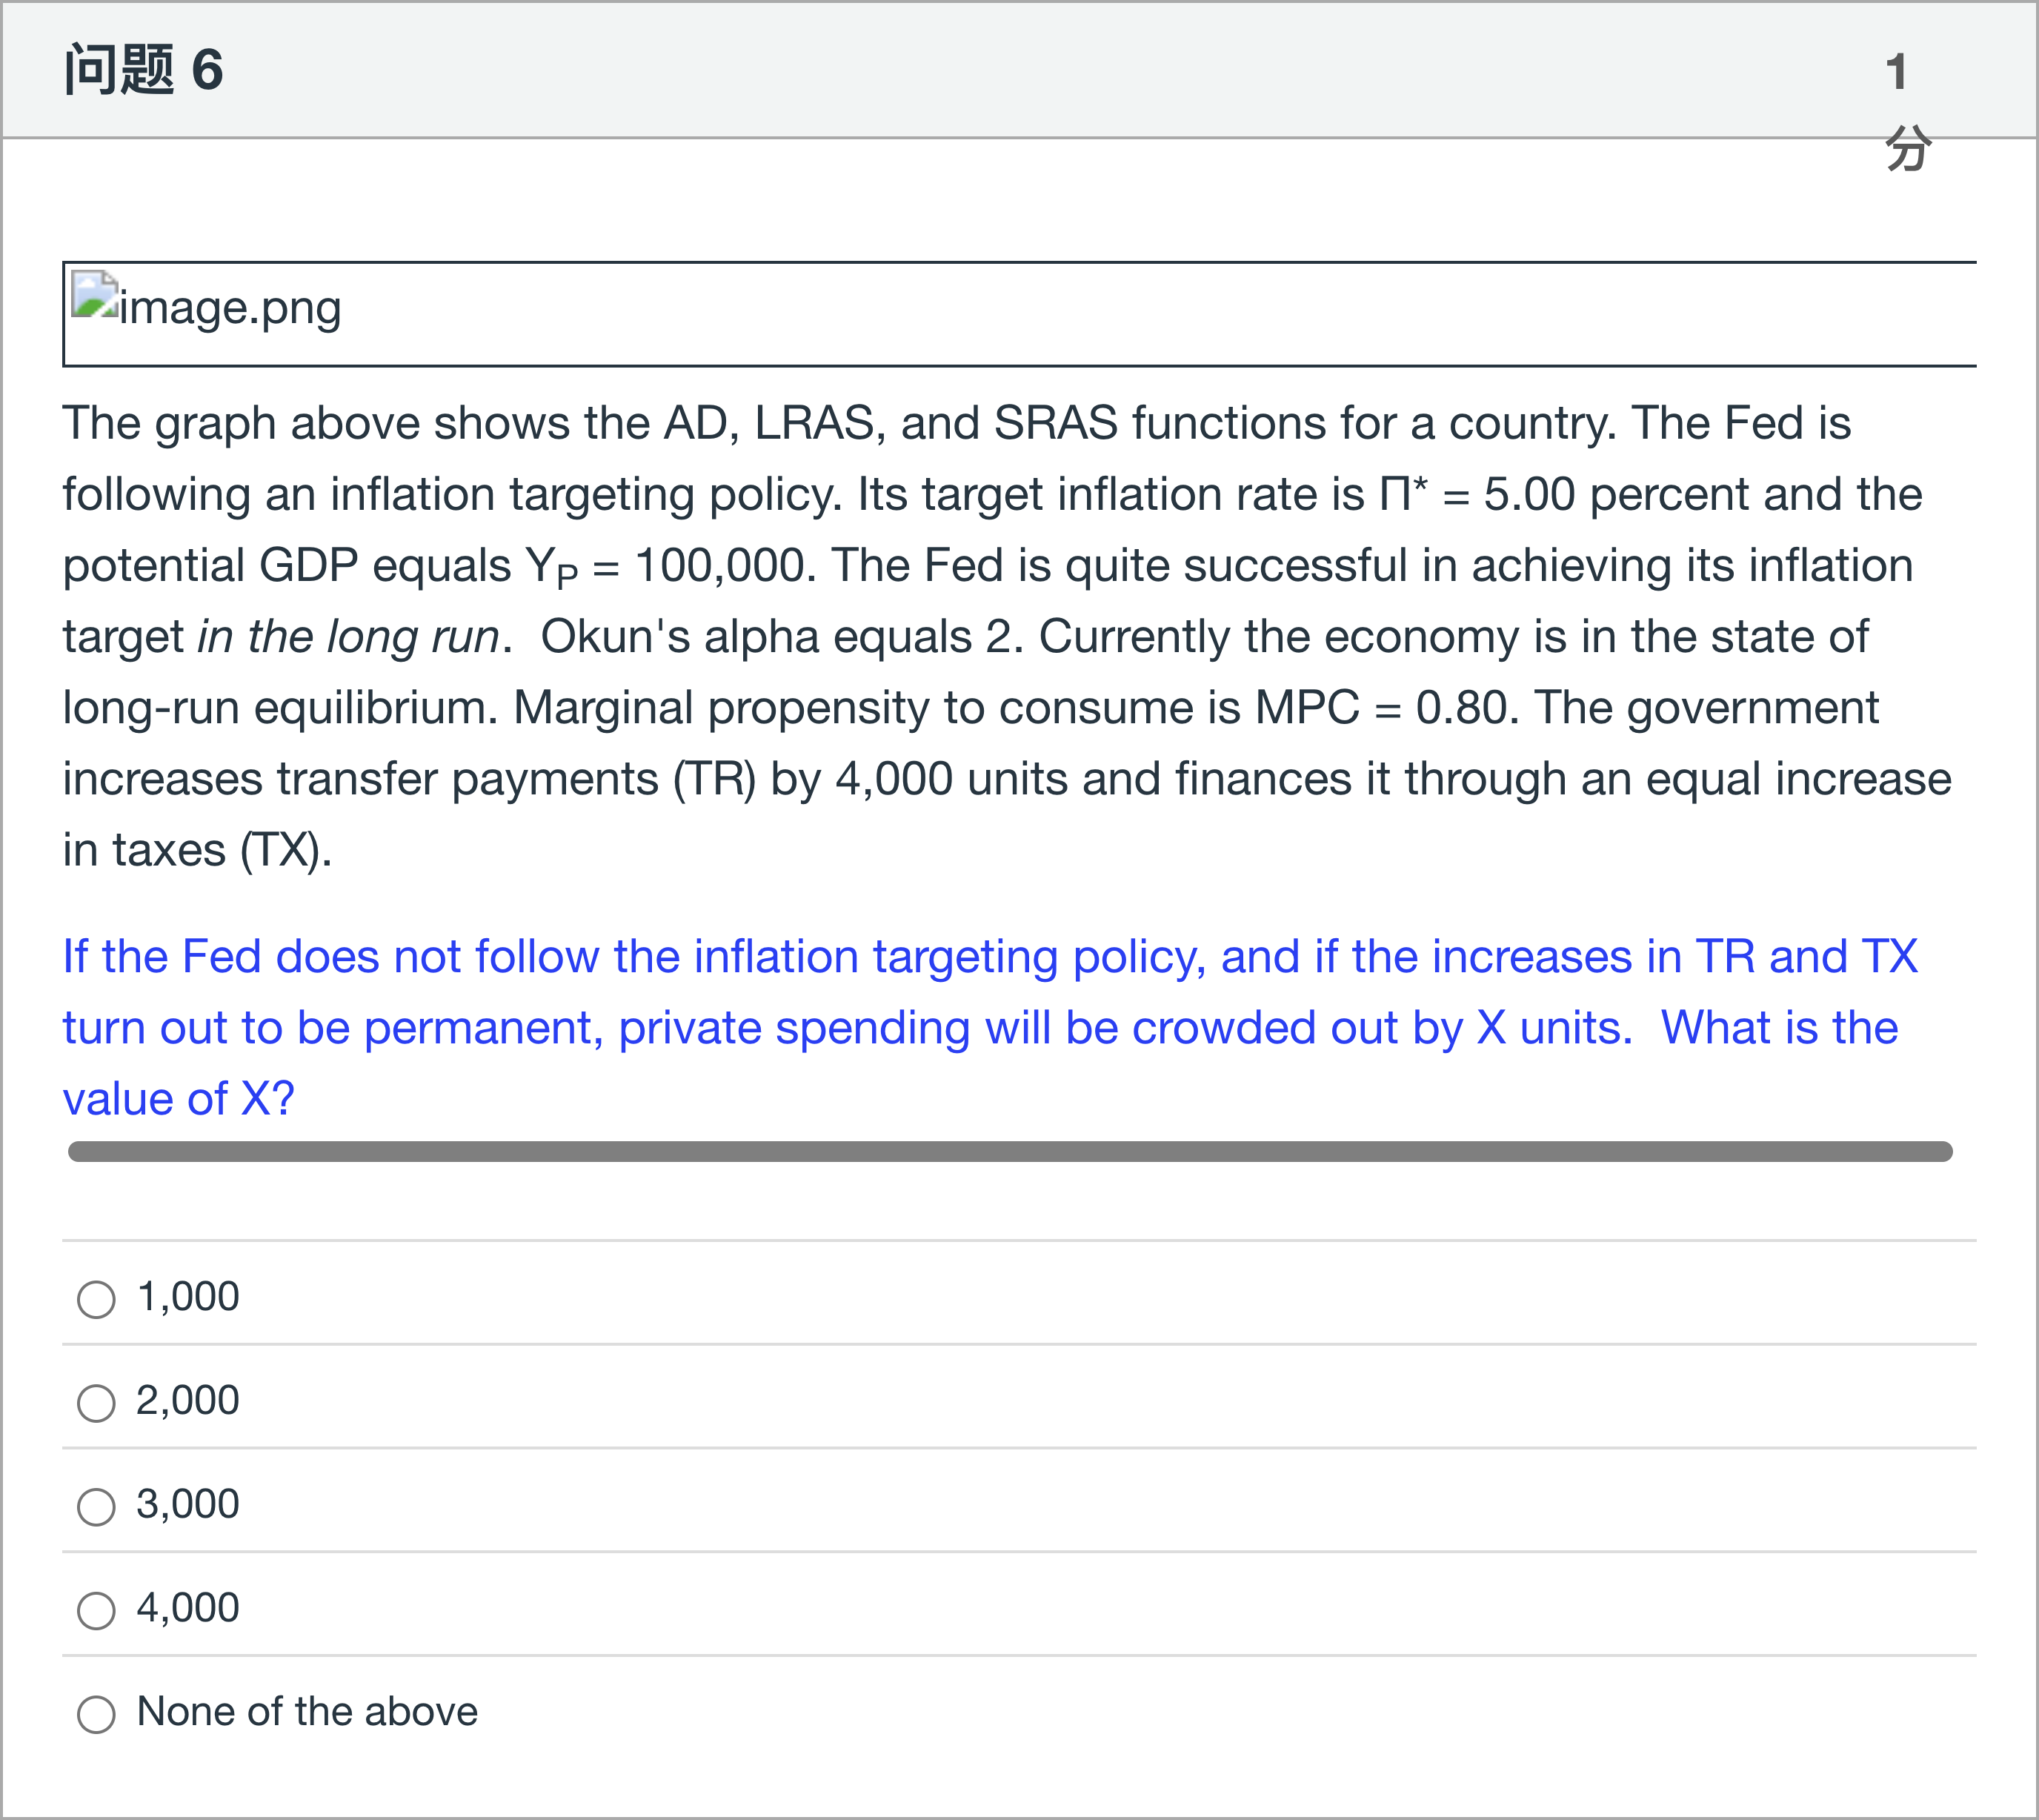2039x1820 pixels.
Task: Click the 'MPC = 0.80' text
Action: pos(1385,708)
